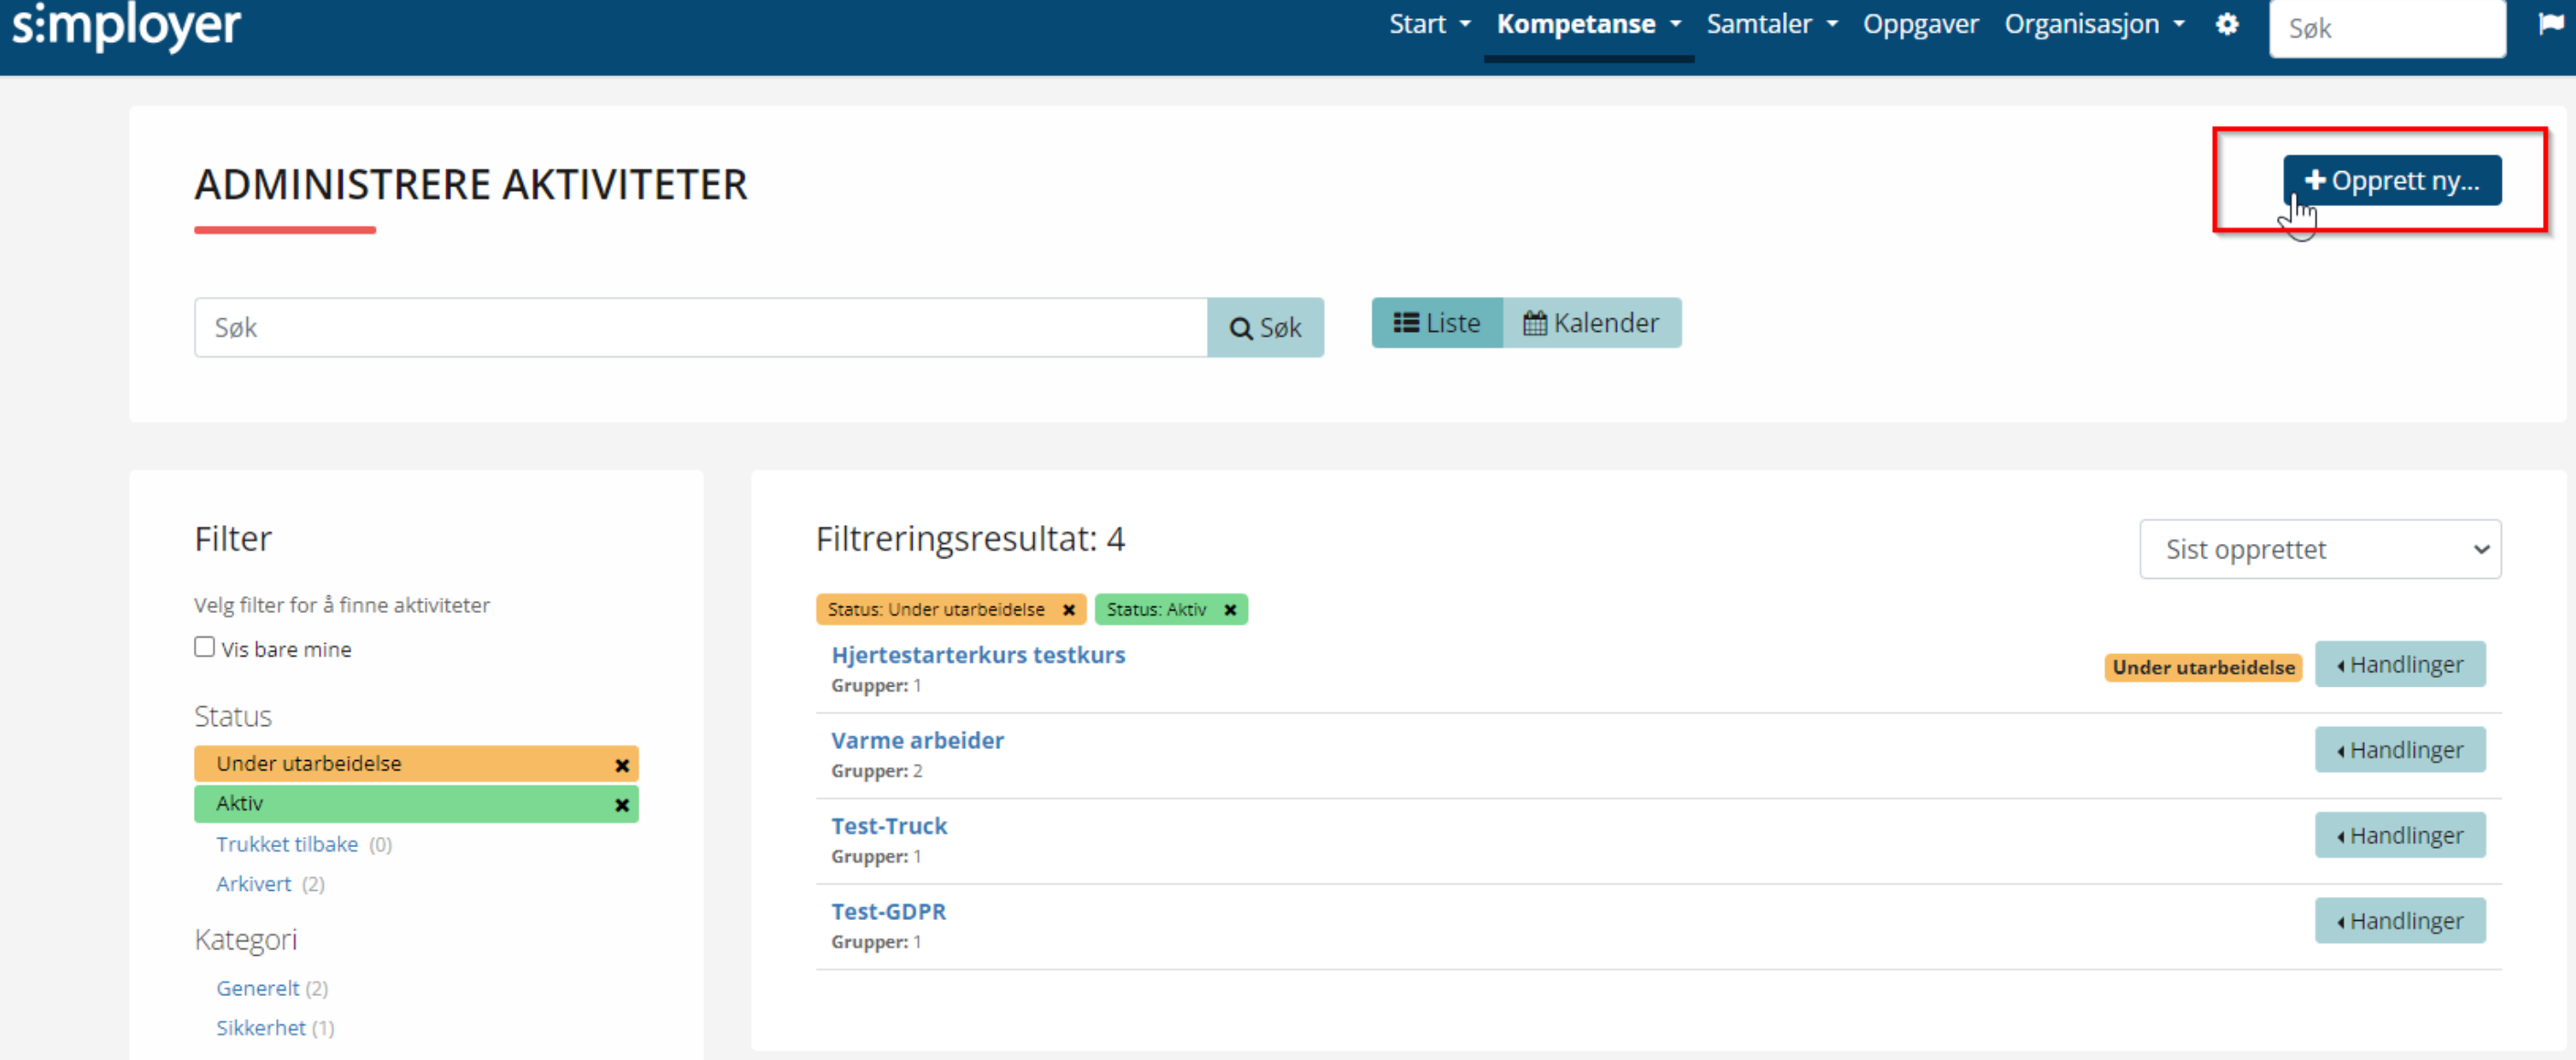Click the Søk search button

pyautogui.click(x=1265, y=327)
